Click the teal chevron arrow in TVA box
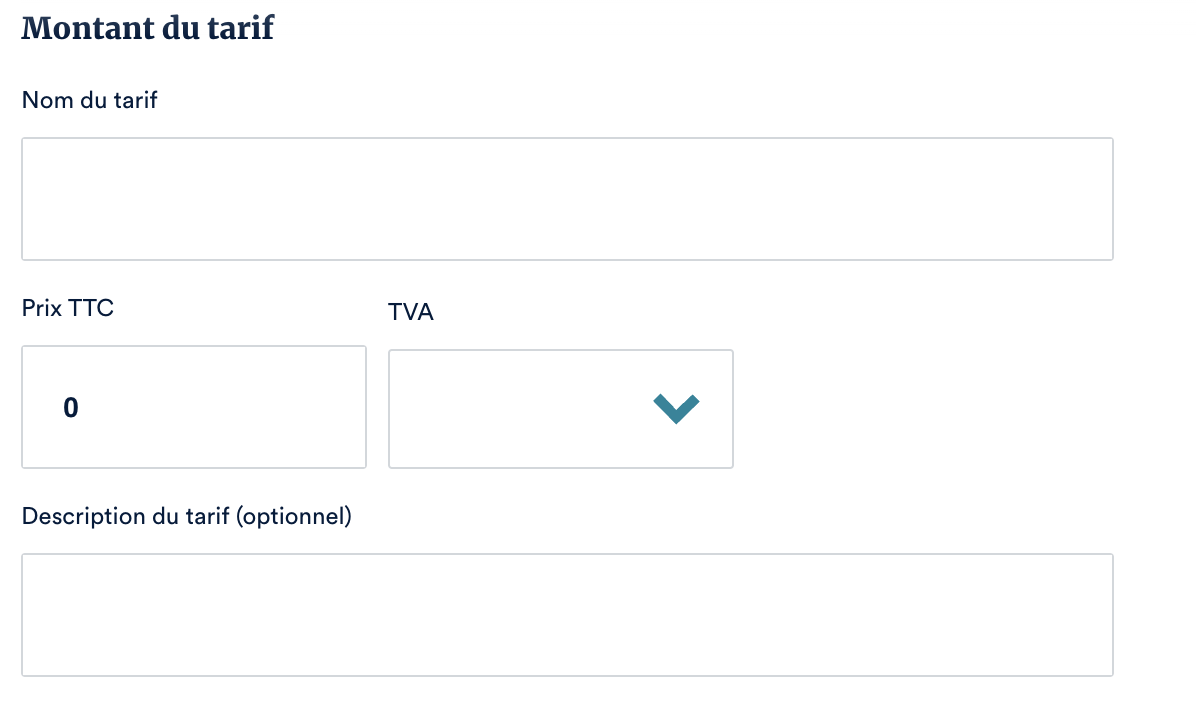 coord(675,408)
